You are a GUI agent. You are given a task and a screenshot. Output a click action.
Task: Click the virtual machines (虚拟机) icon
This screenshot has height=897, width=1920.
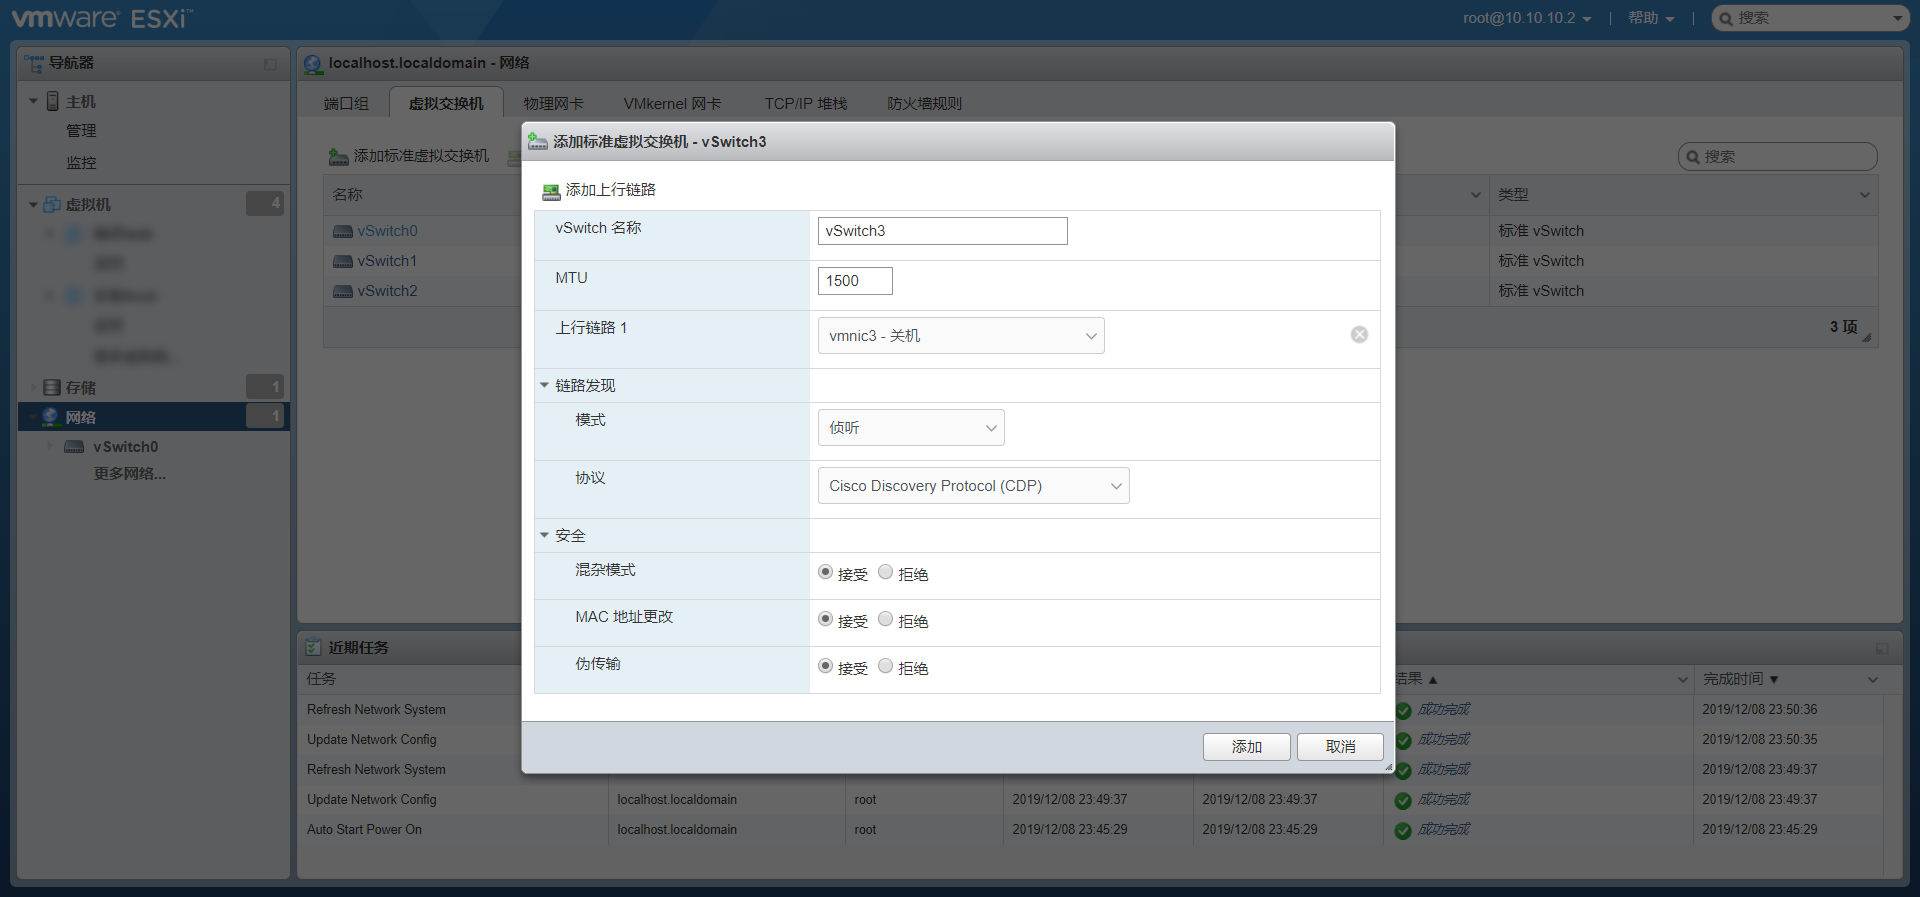[x=52, y=204]
